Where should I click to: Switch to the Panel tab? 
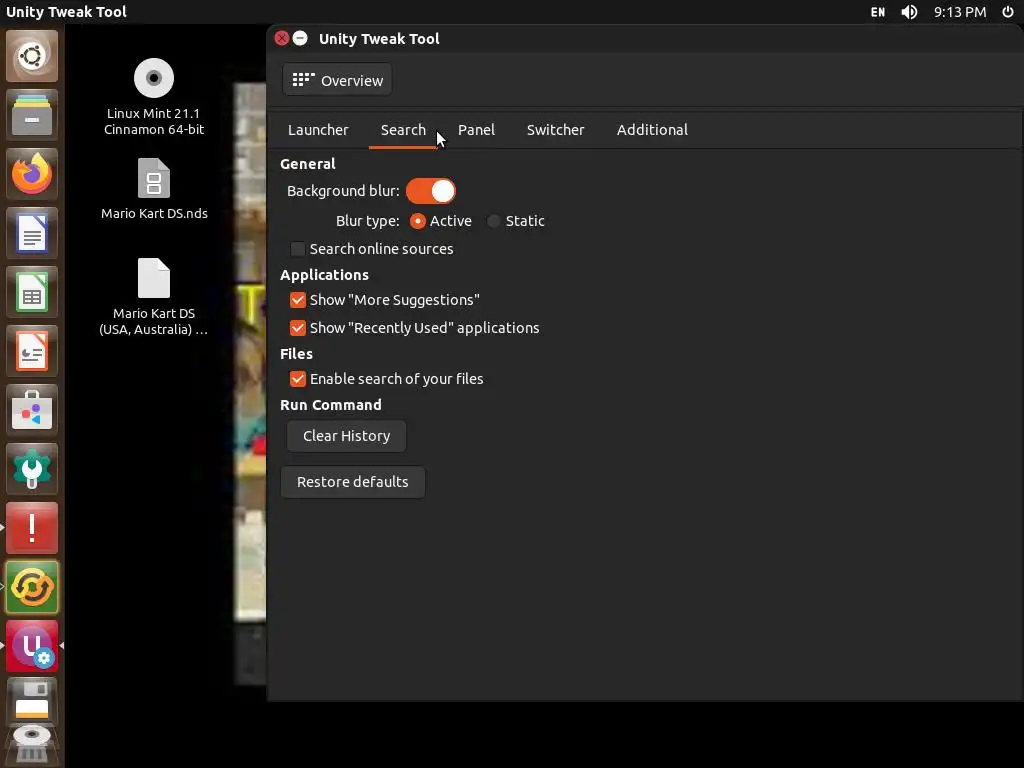pos(476,130)
